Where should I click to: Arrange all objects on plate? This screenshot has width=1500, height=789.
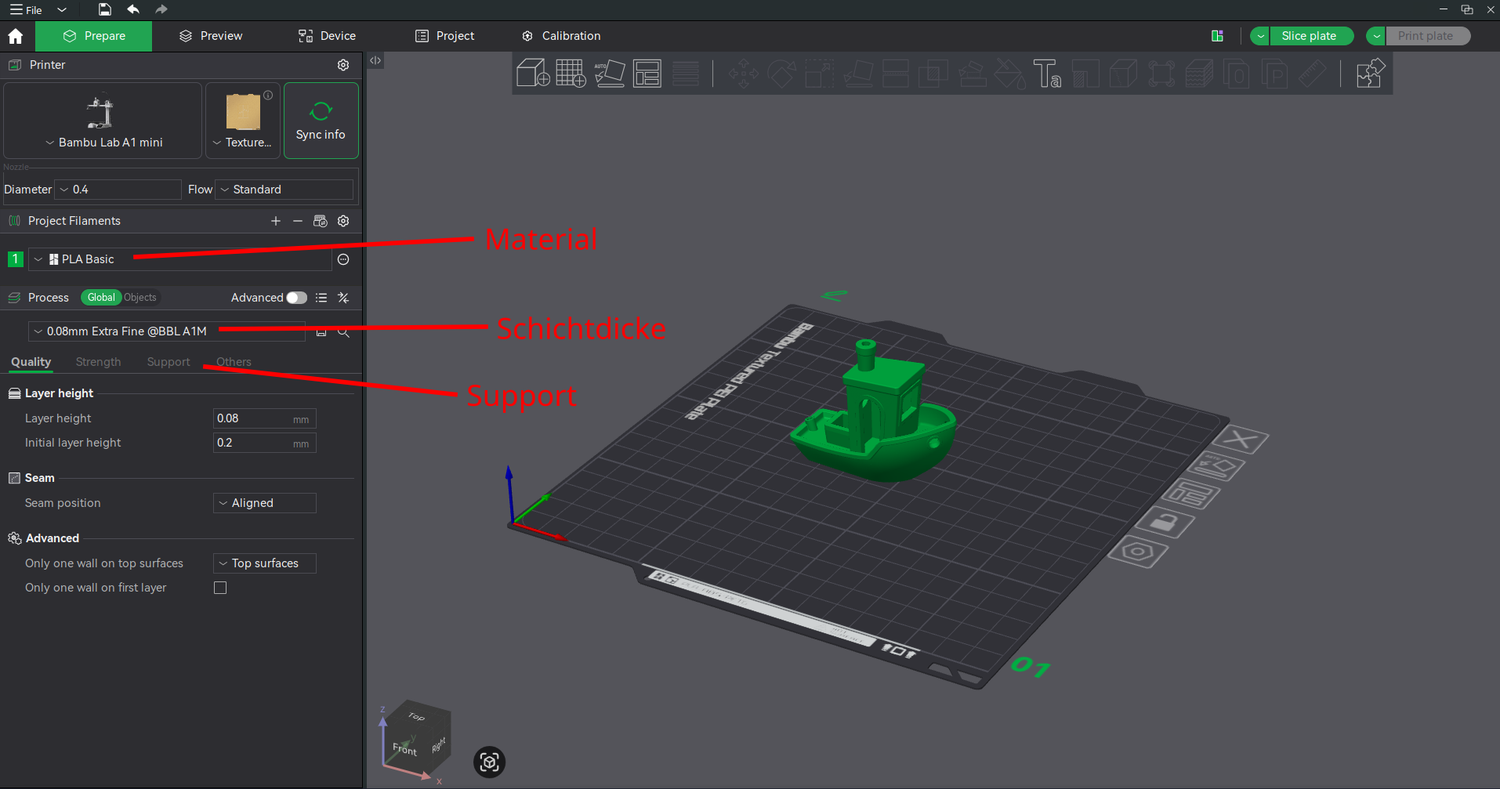point(647,73)
